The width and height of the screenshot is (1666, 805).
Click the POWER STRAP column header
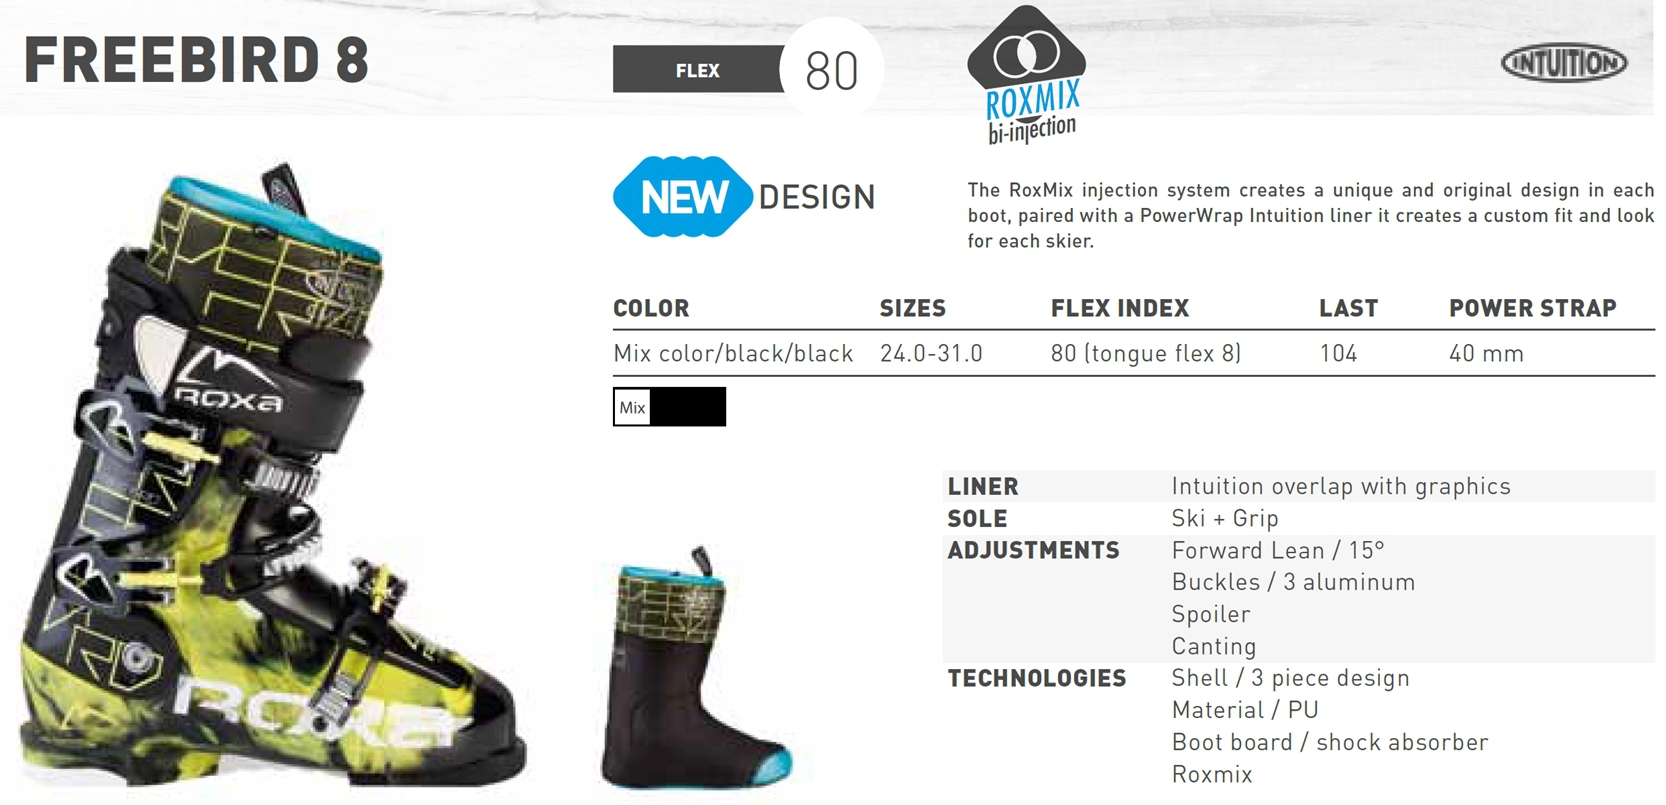click(1533, 308)
